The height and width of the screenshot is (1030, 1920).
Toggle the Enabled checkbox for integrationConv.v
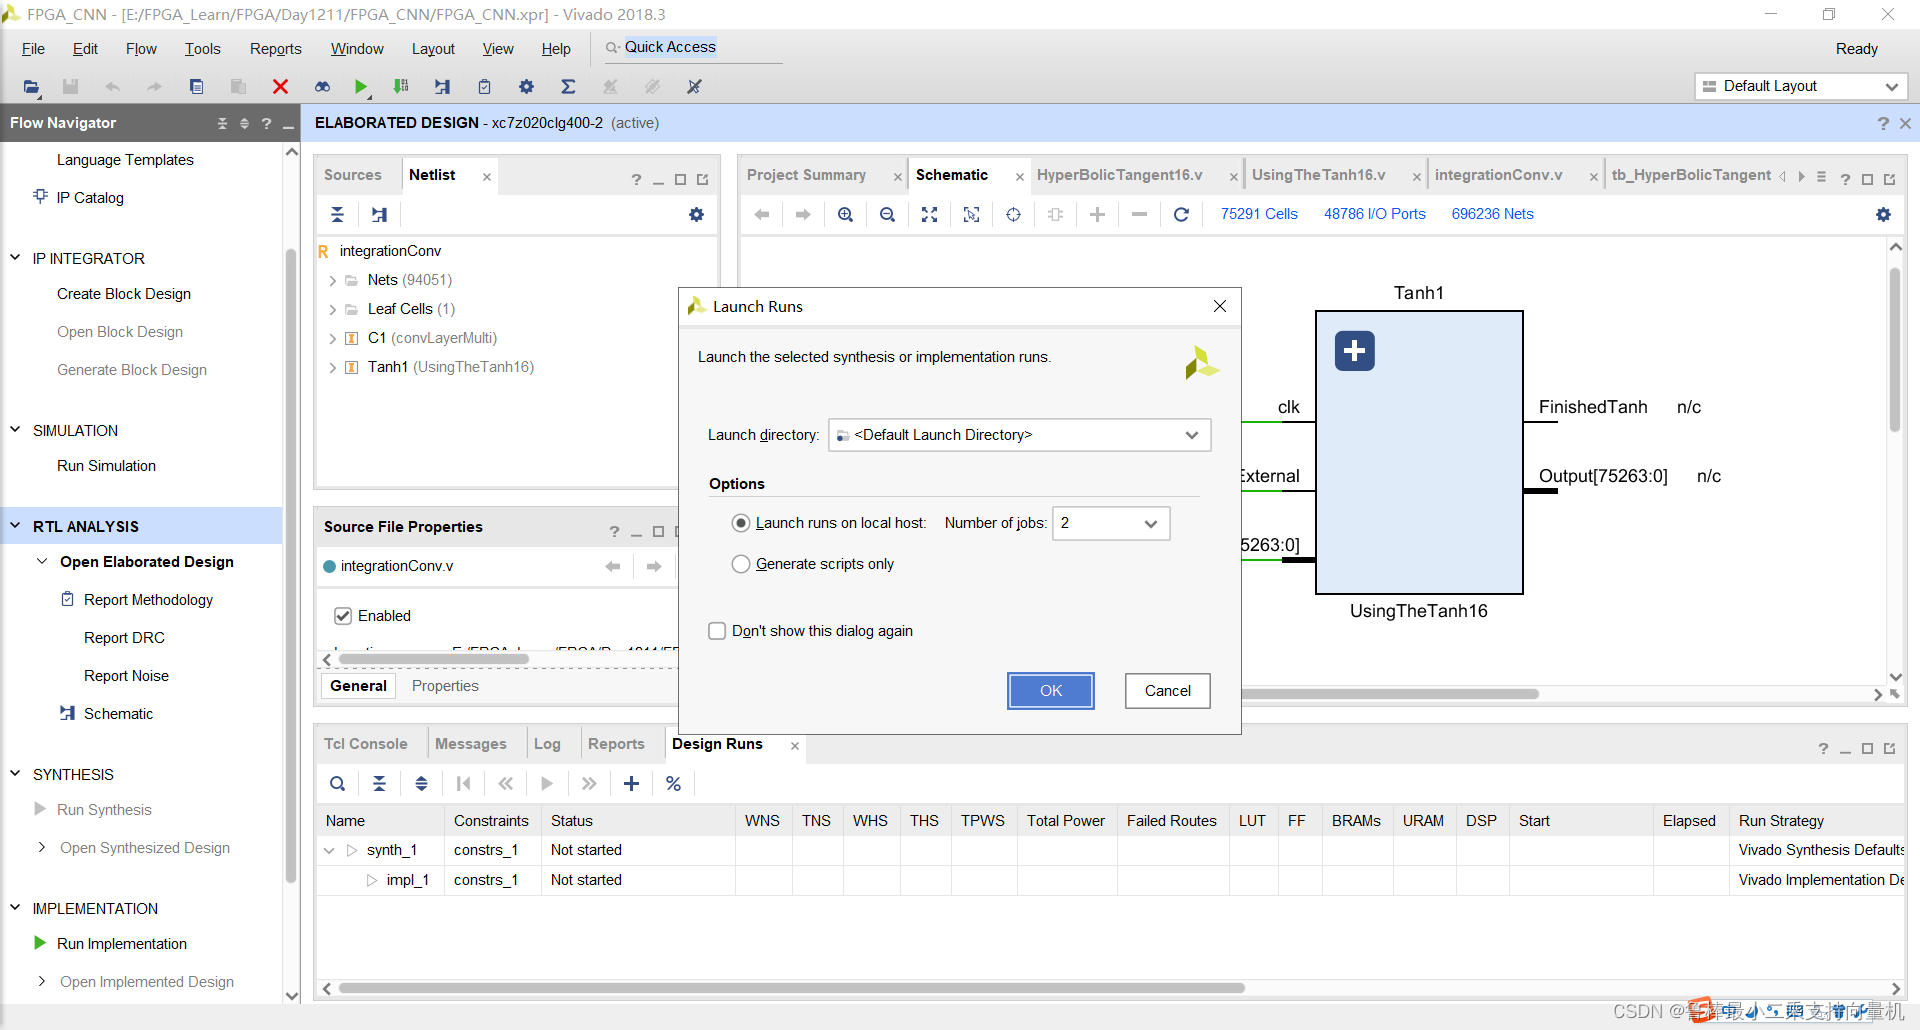click(x=343, y=616)
